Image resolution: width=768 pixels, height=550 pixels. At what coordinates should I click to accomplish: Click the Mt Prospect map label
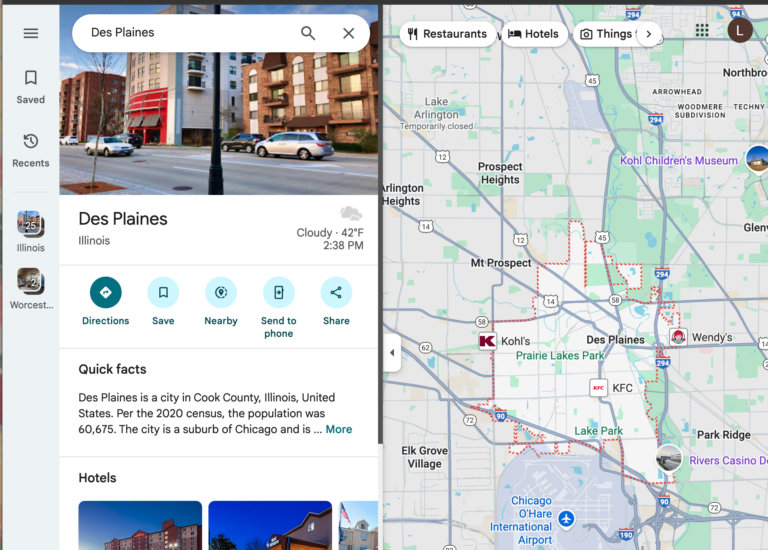pyautogui.click(x=501, y=263)
